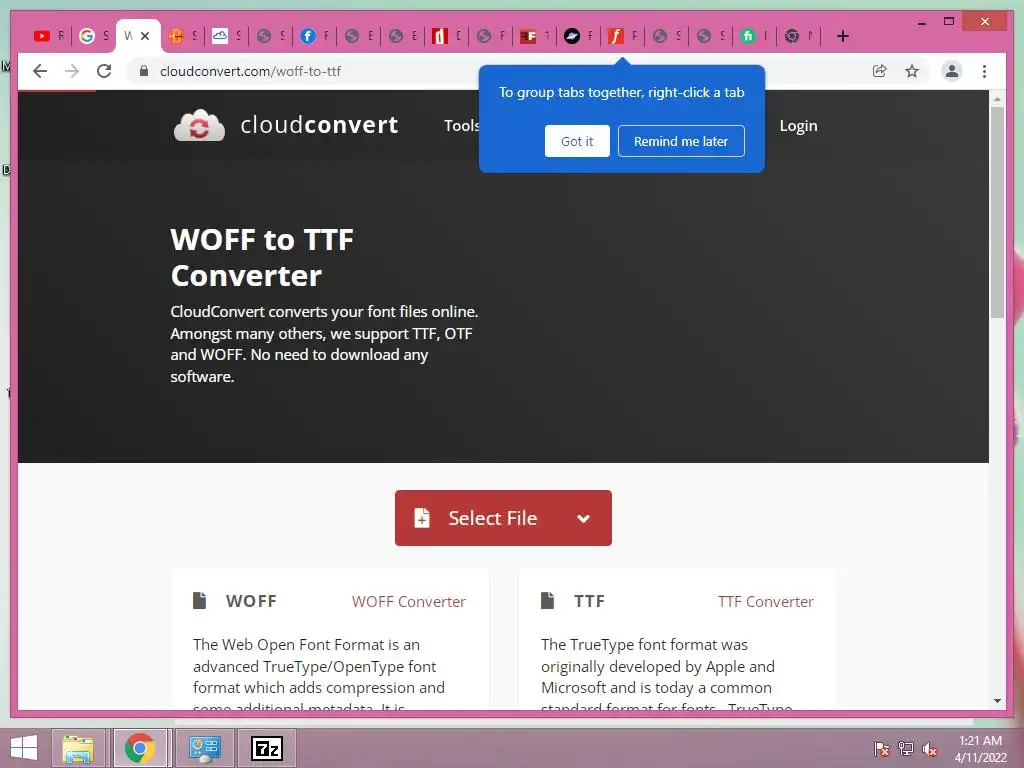Screen dimensions: 1024x768
Task: Open the Windows Start menu
Action: (x=24, y=748)
